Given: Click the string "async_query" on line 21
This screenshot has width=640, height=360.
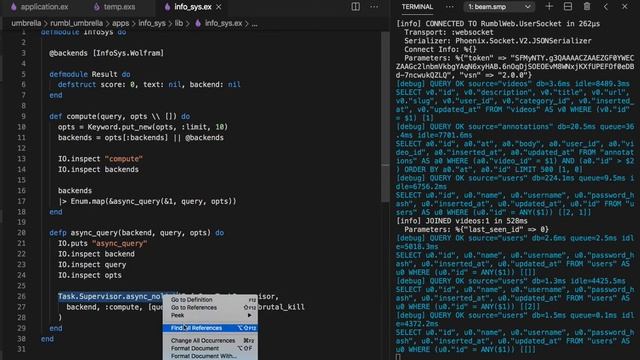Looking at the screenshot, I should click(x=120, y=243).
